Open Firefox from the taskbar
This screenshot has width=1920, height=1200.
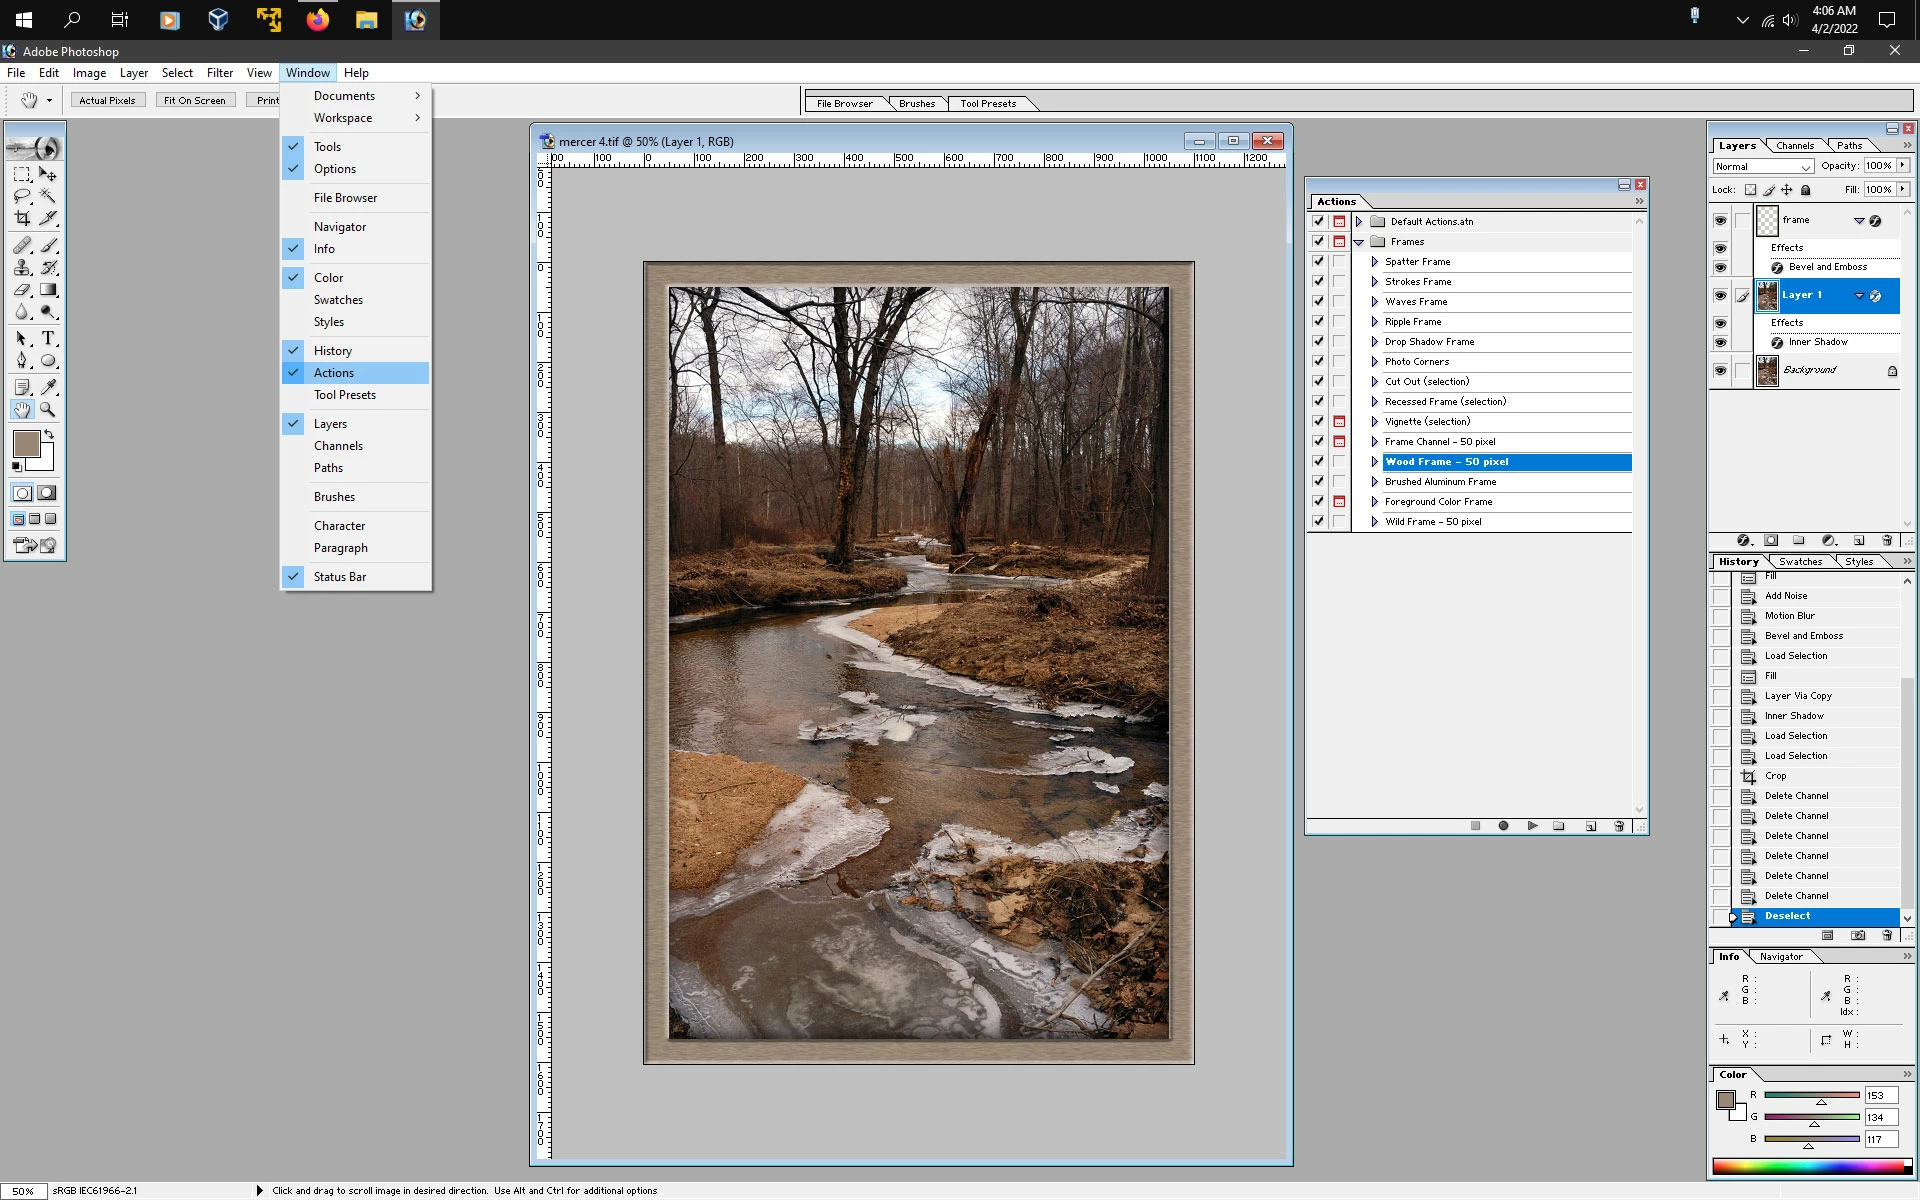click(x=318, y=20)
